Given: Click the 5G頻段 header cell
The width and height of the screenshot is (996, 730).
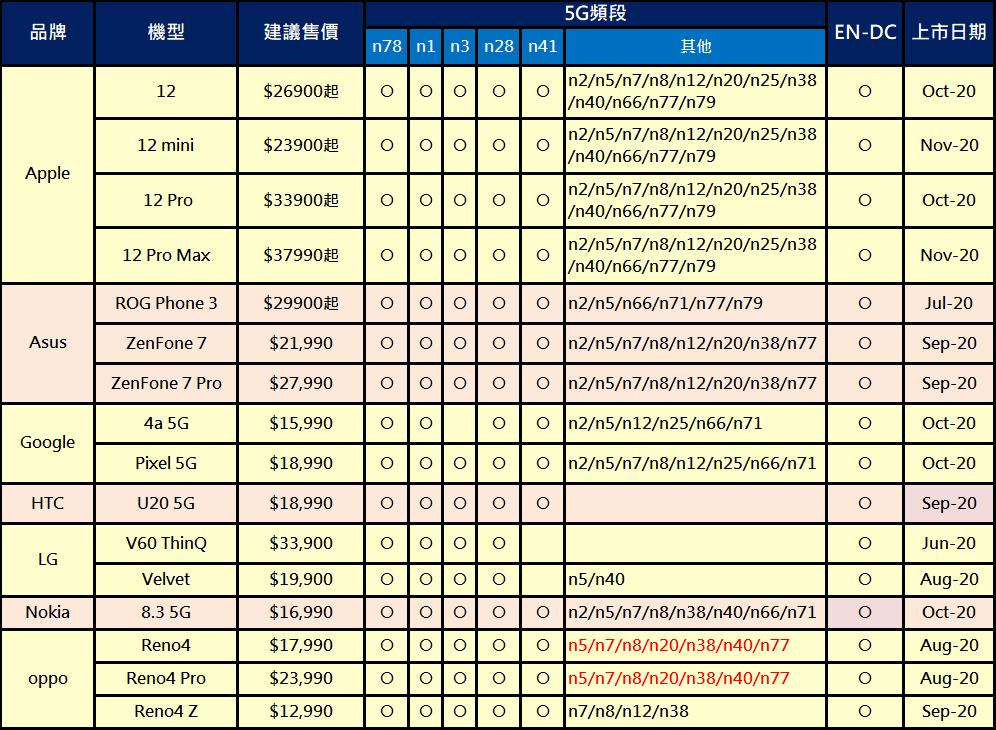Looking at the screenshot, I should point(595,14).
